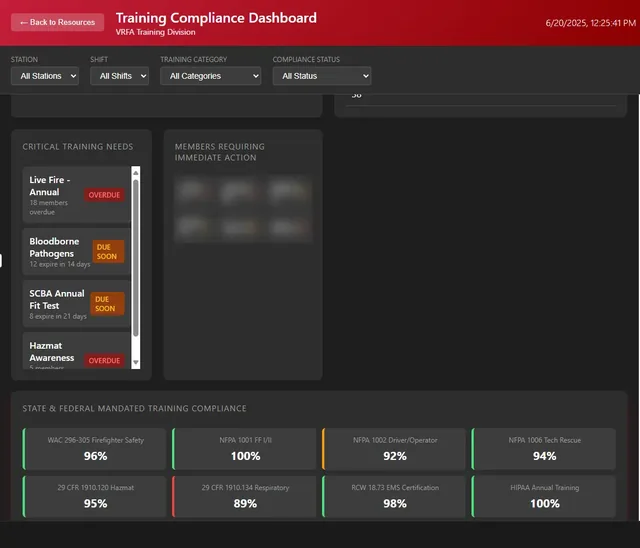
Task: Open the NFPA 1006 Tech Rescue 94% card
Action: (x=544, y=449)
